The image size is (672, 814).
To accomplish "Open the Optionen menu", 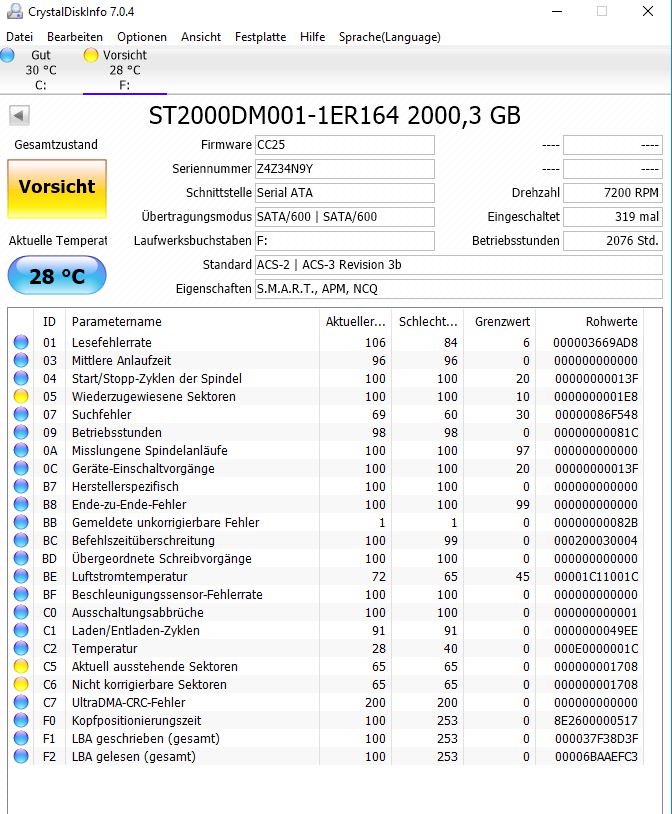I will 142,37.
